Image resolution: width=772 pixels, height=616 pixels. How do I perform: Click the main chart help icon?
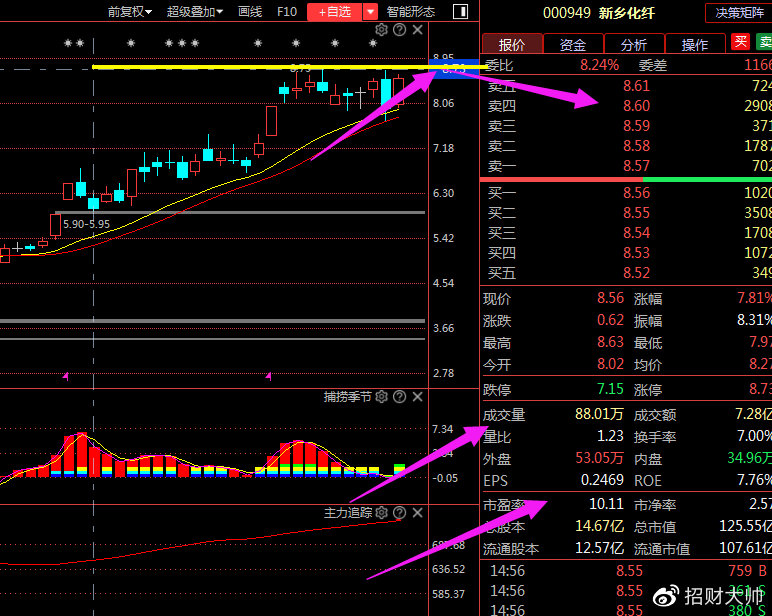coord(399,30)
